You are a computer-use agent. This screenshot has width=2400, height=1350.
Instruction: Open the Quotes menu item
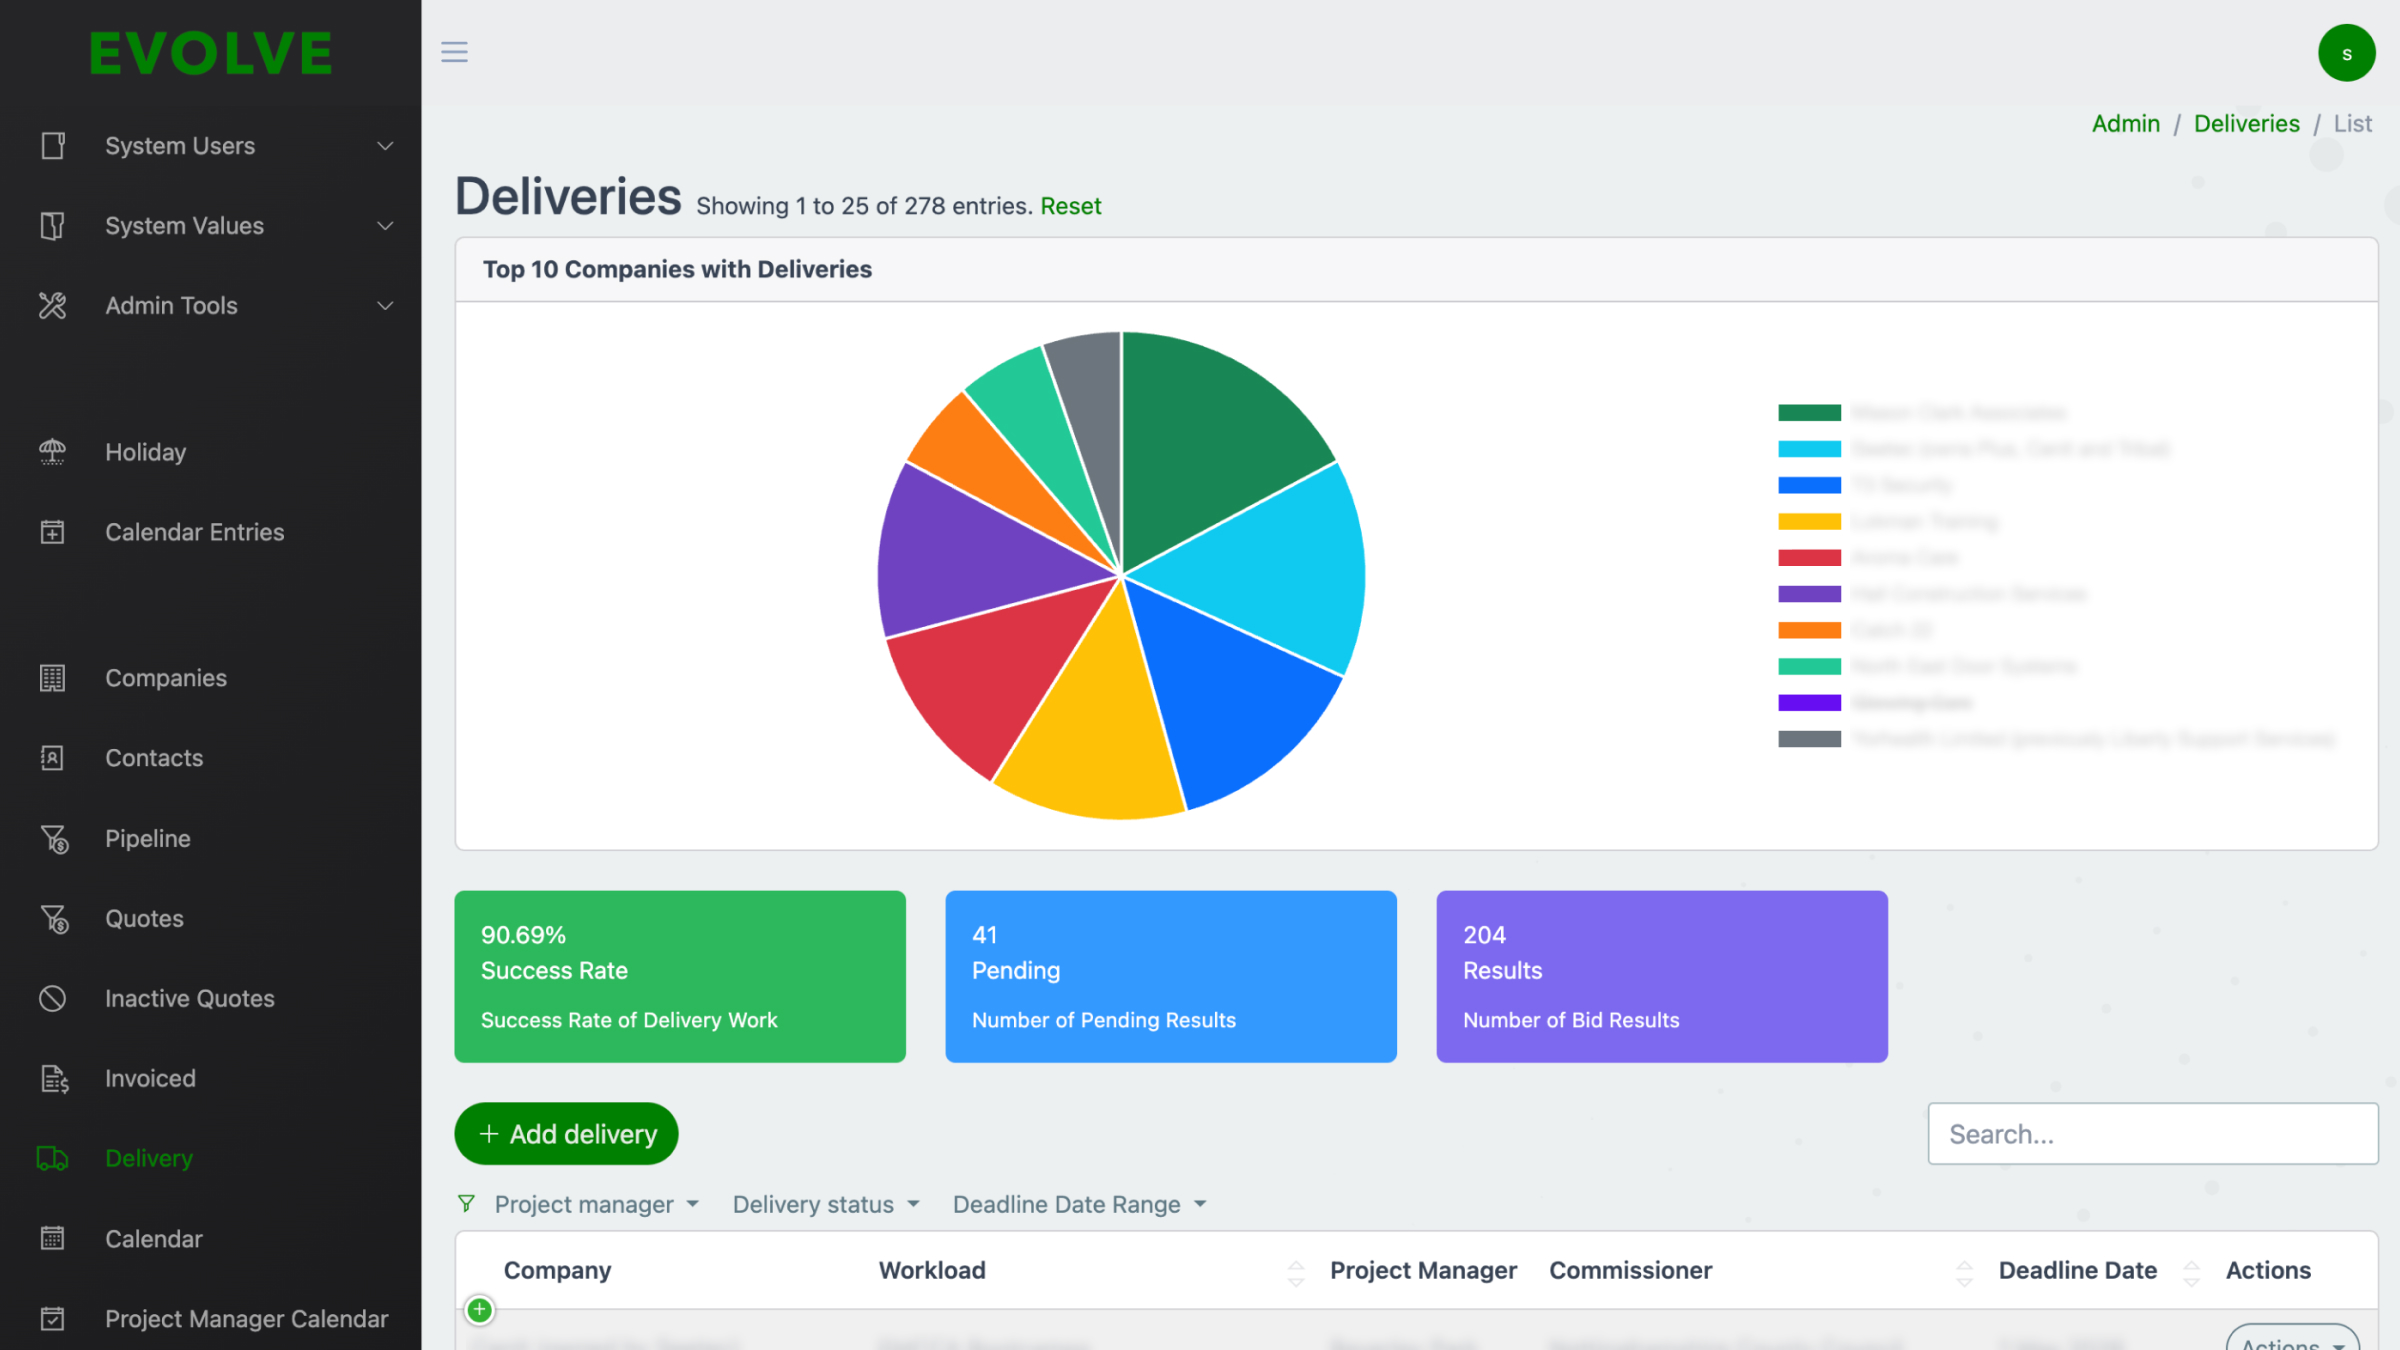point(144,919)
